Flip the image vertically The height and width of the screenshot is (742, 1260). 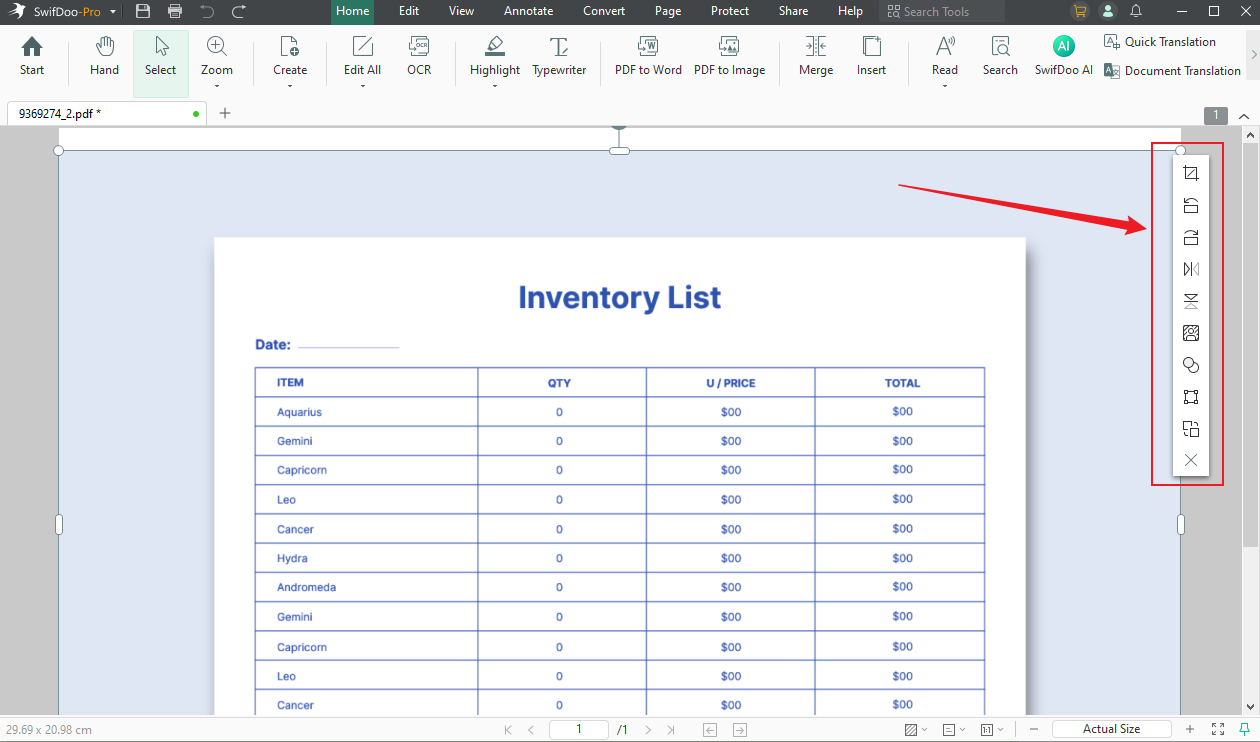tap(1190, 301)
